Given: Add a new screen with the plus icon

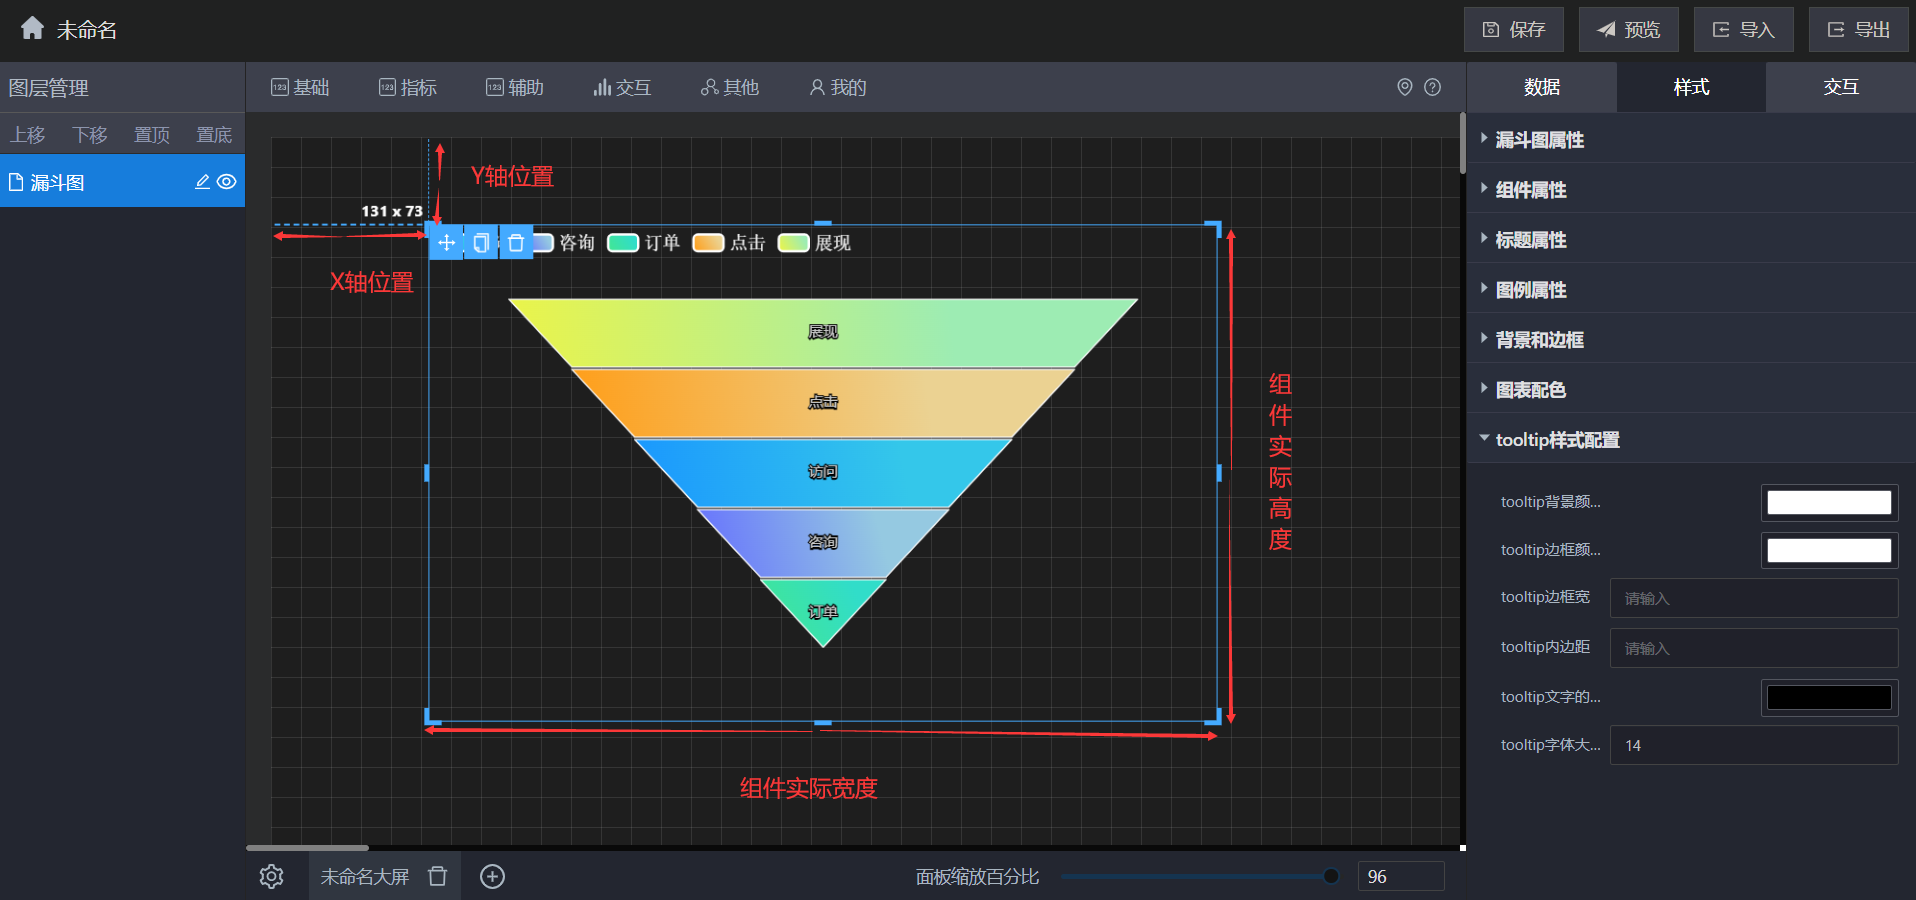Looking at the screenshot, I should pyautogui.click(x=492, y=876).
